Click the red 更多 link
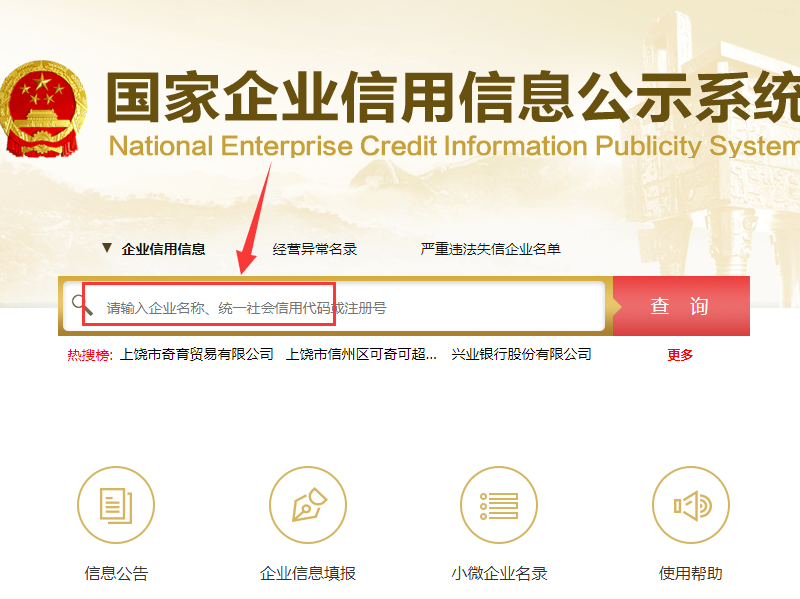800x599 pixels. tap(680, 355)
